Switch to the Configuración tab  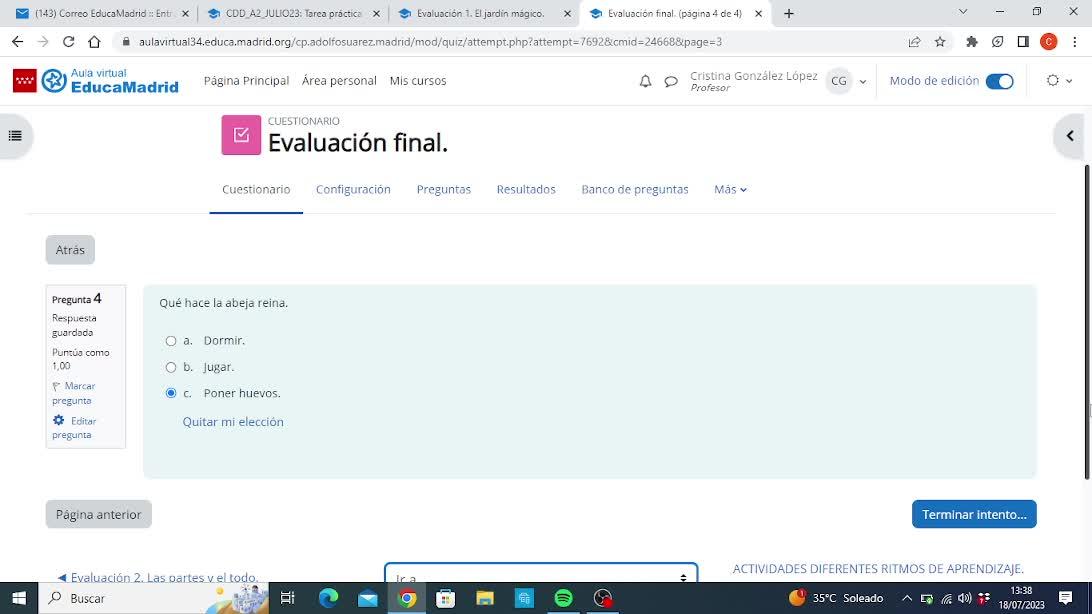tap(353, 189)
